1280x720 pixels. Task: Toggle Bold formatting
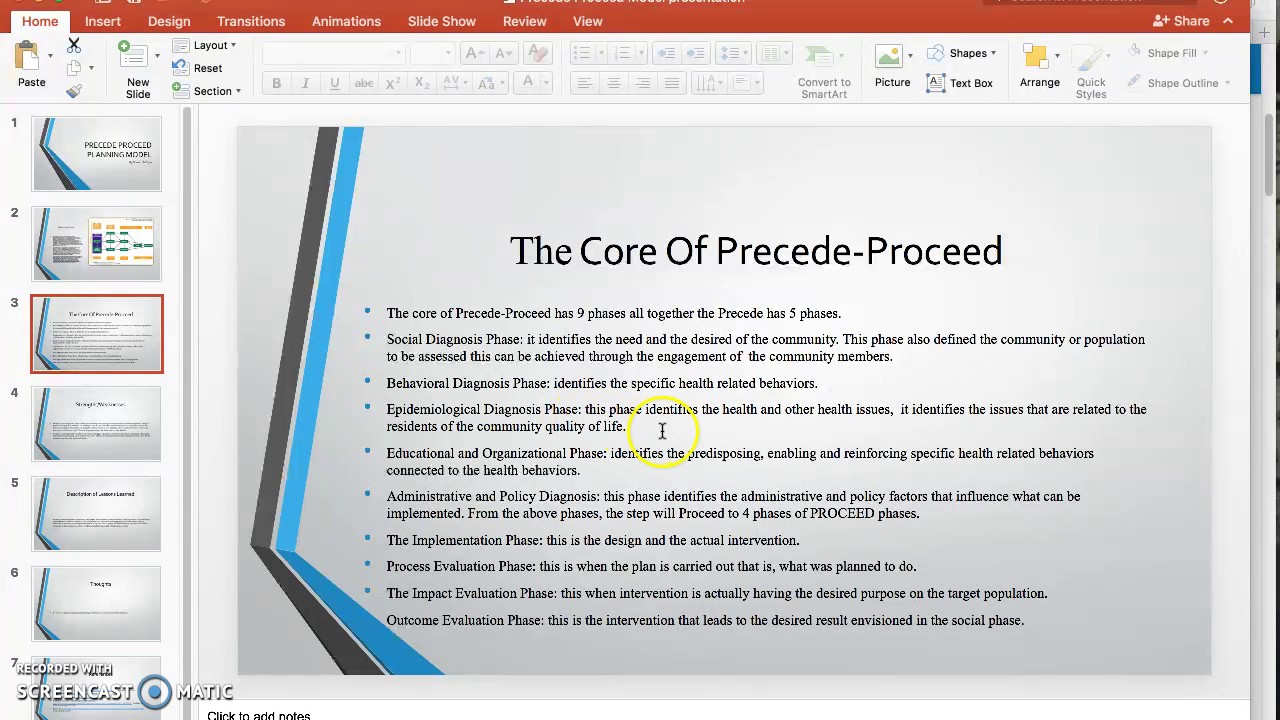pyautogui.click(x=277, y=83)
